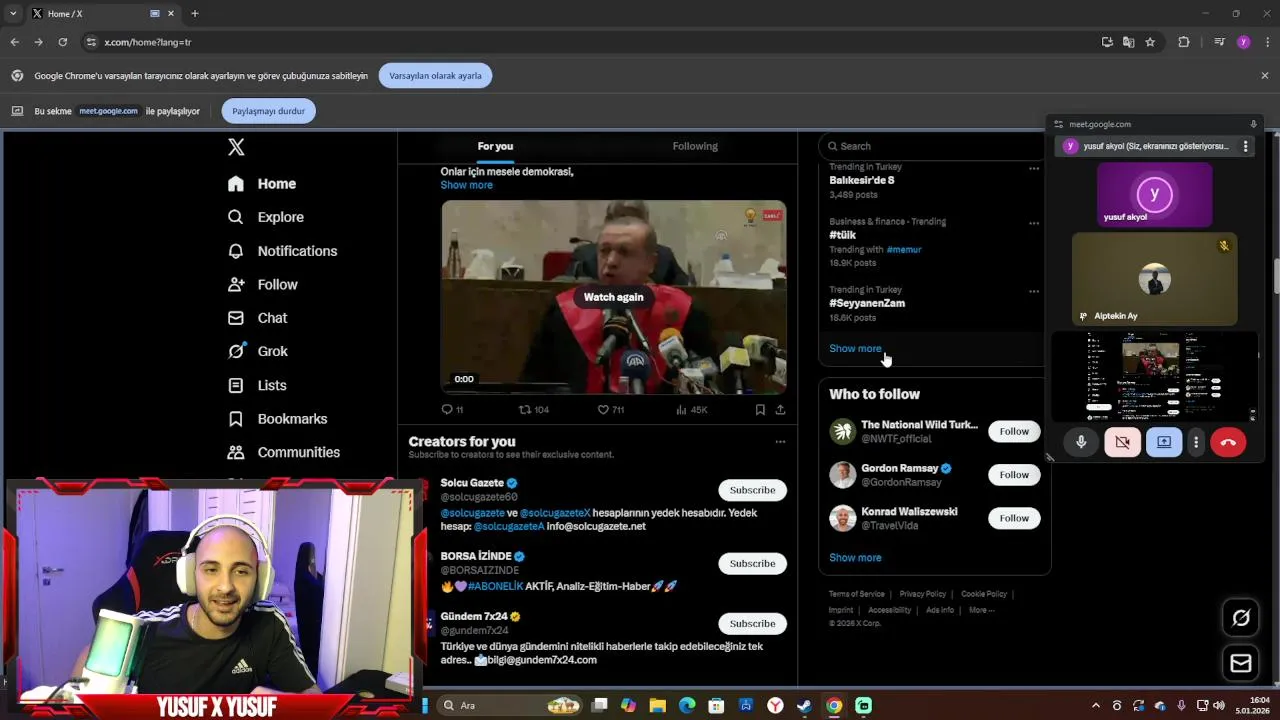Open Chrome media controls icon

(1219, 42)
